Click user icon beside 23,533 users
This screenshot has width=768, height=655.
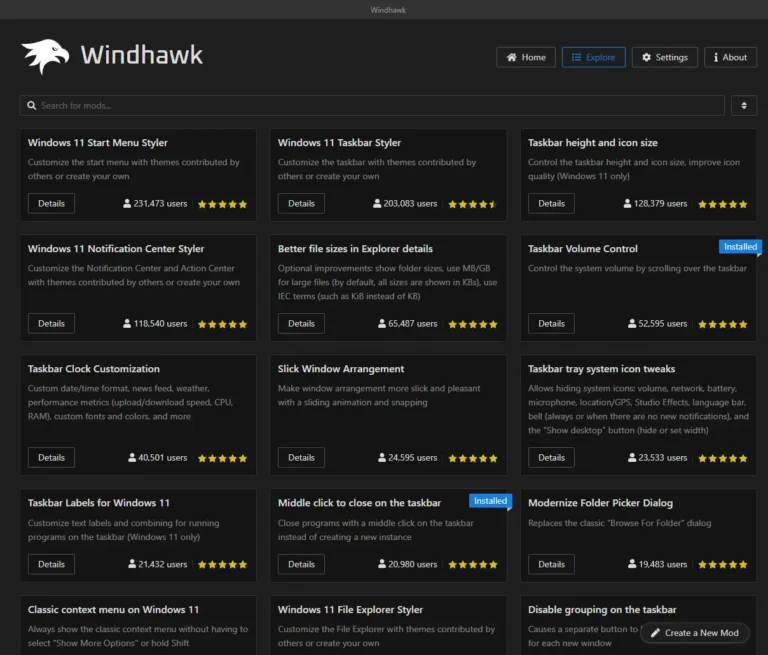pyautogui.click(x=632, y=457)
